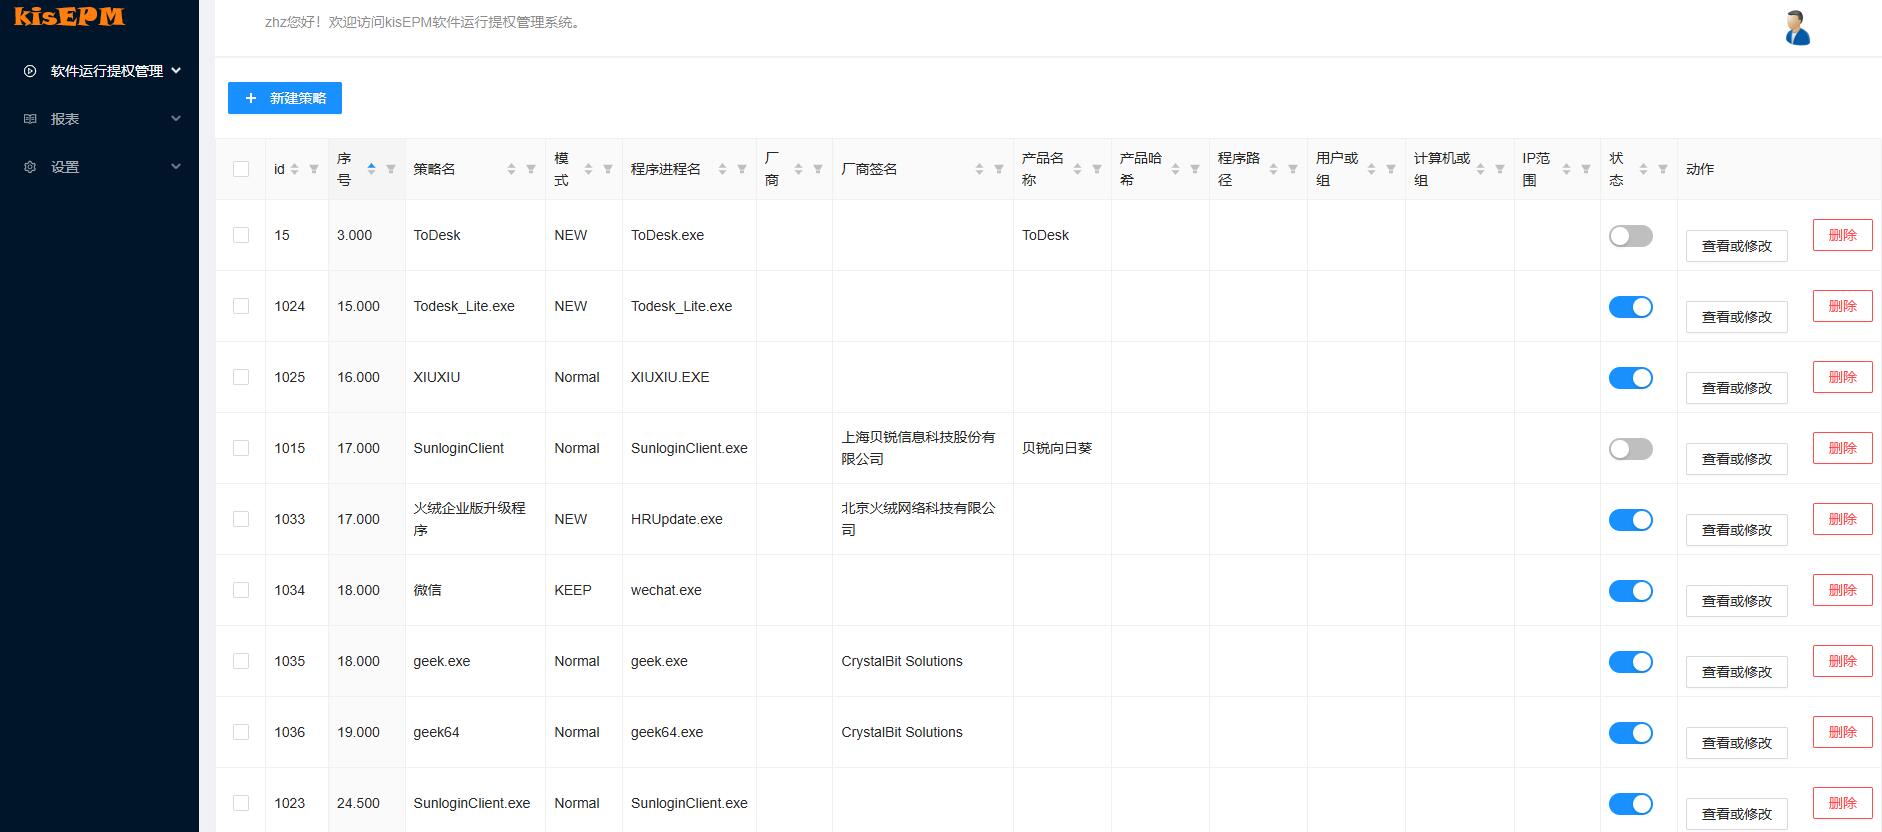This screenshot has height=832, width=1882.
Task: Open filter for 厂商 column
Action: point(818,169)
